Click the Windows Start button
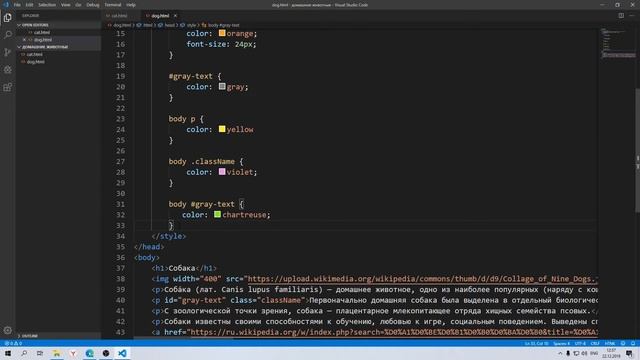 click(8, 353)
